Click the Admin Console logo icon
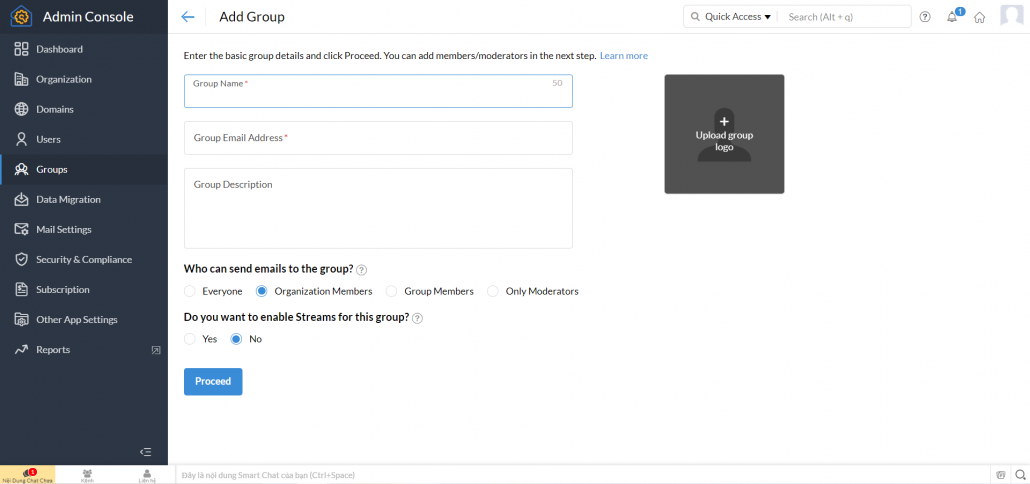This screenshot has height=484, width=1030. [22, 16]
